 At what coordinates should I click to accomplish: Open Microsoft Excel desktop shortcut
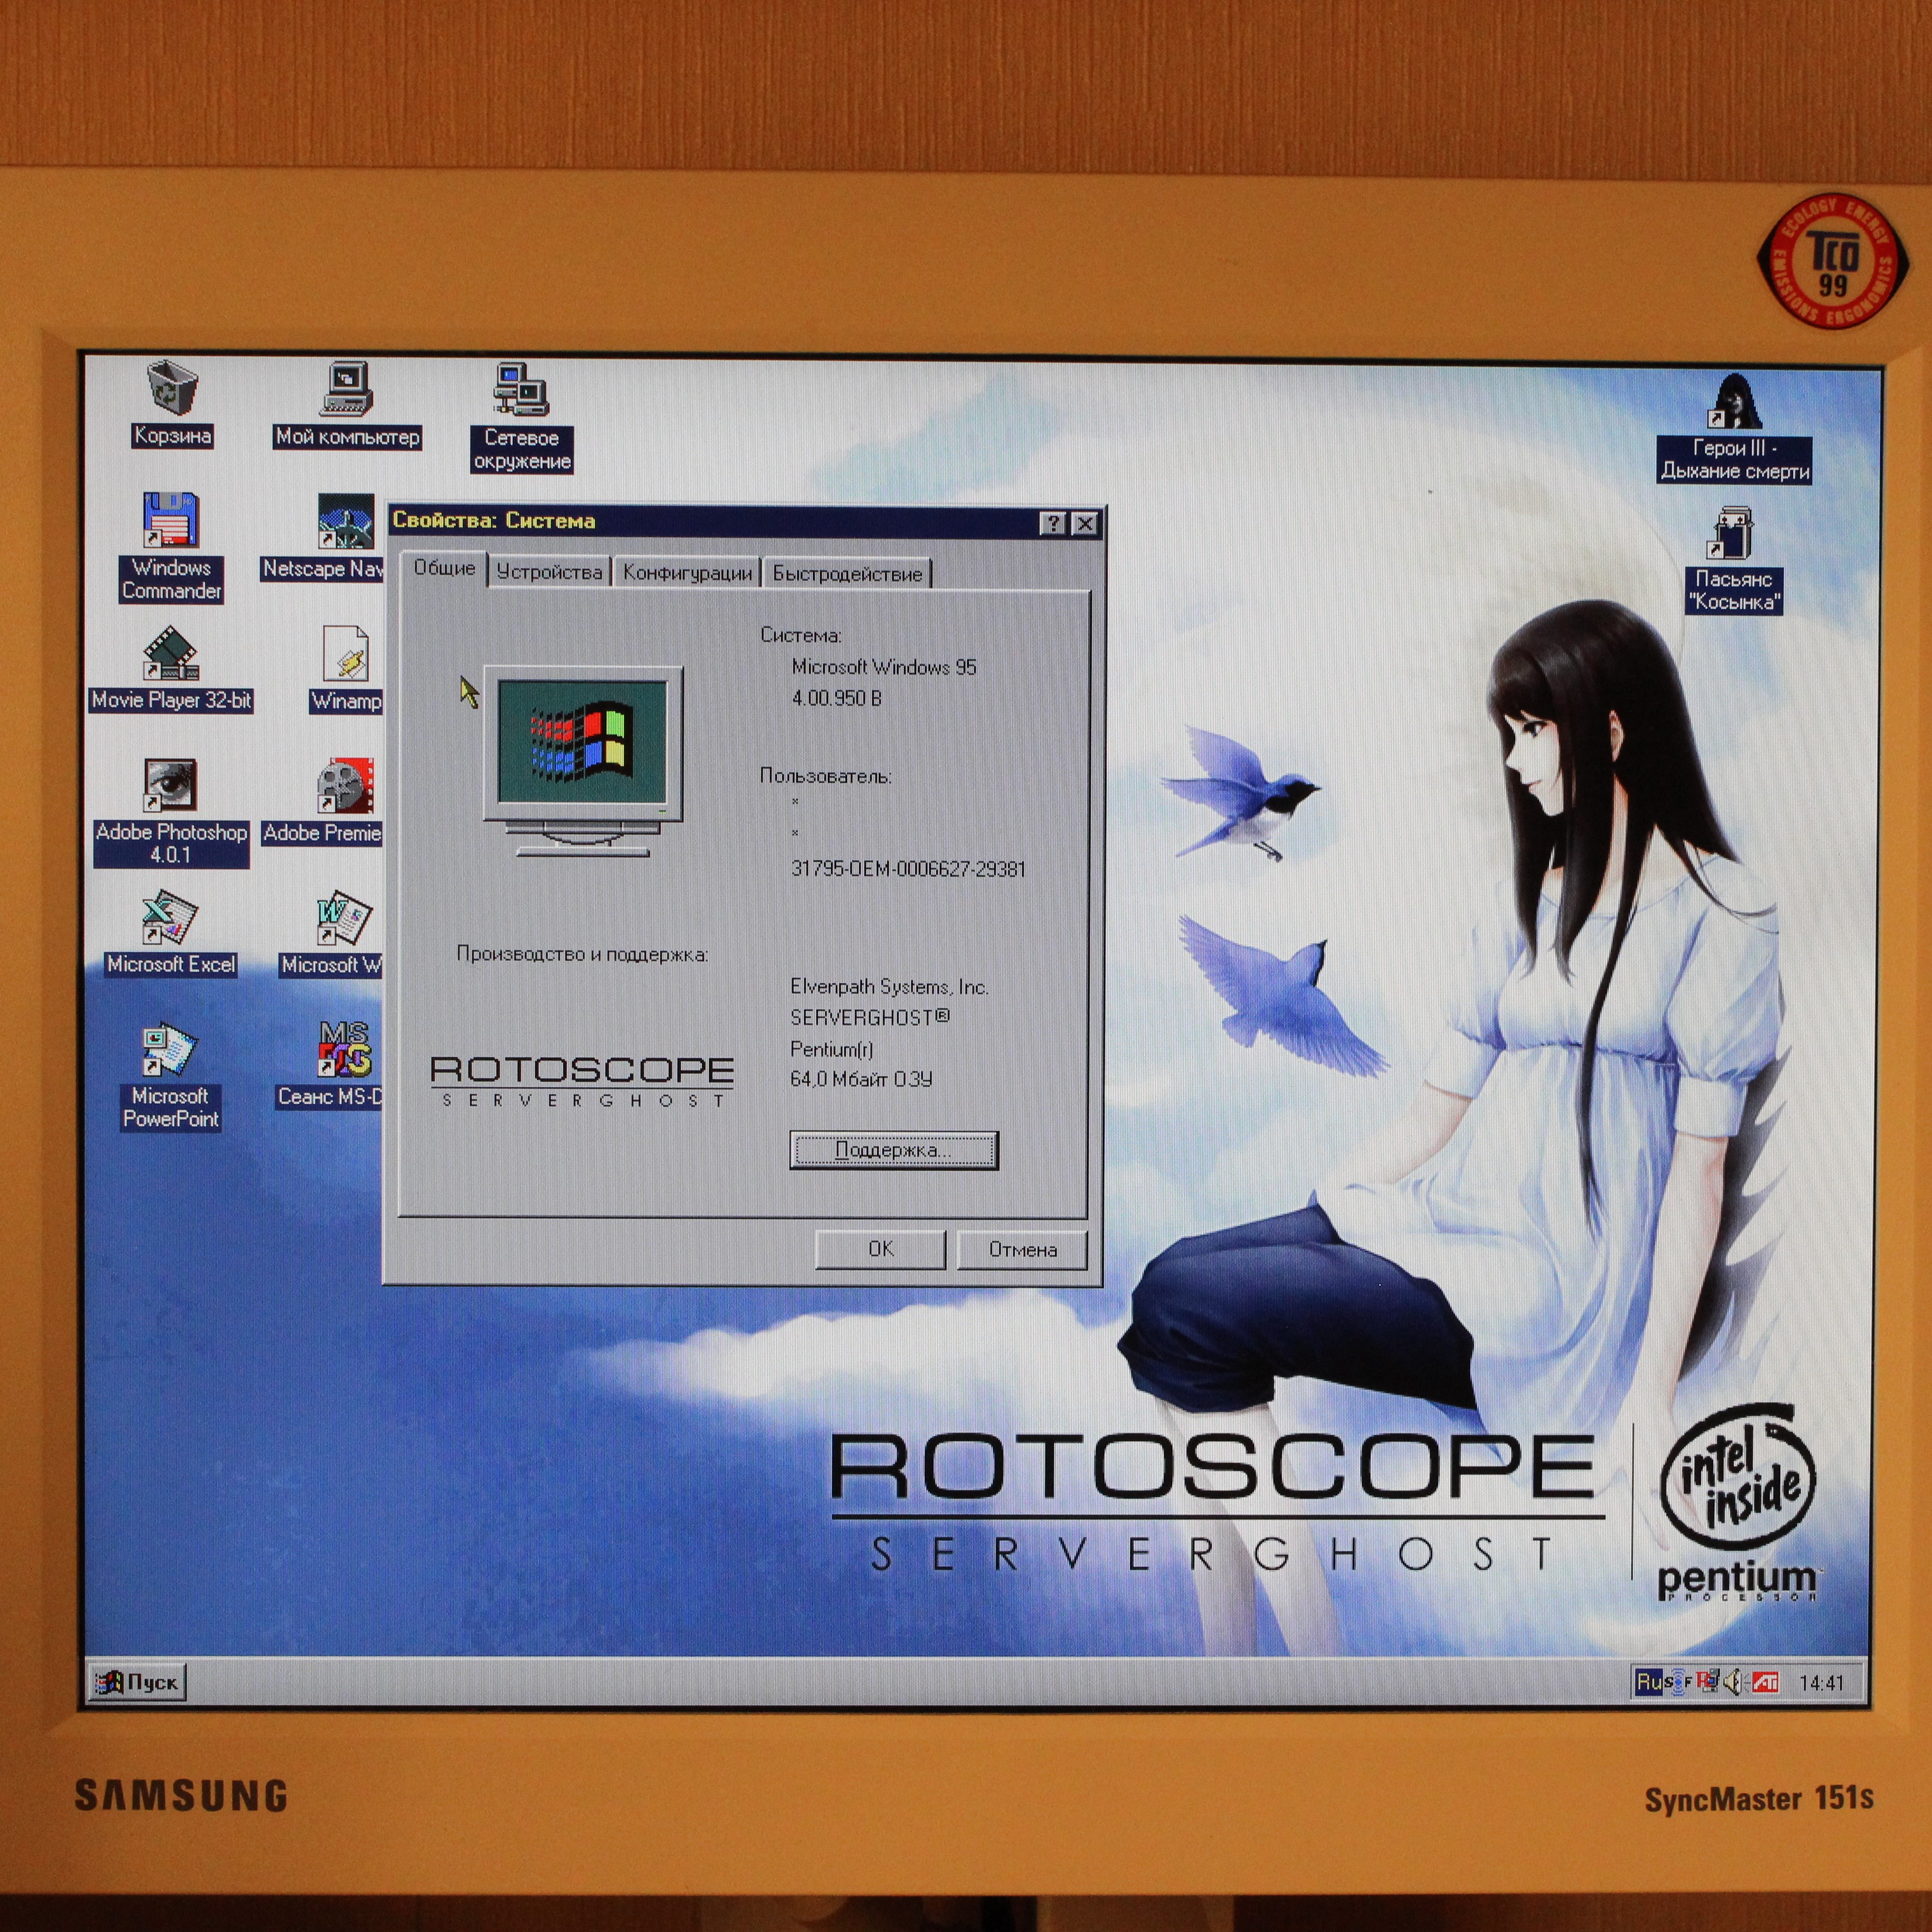[170, 919]
